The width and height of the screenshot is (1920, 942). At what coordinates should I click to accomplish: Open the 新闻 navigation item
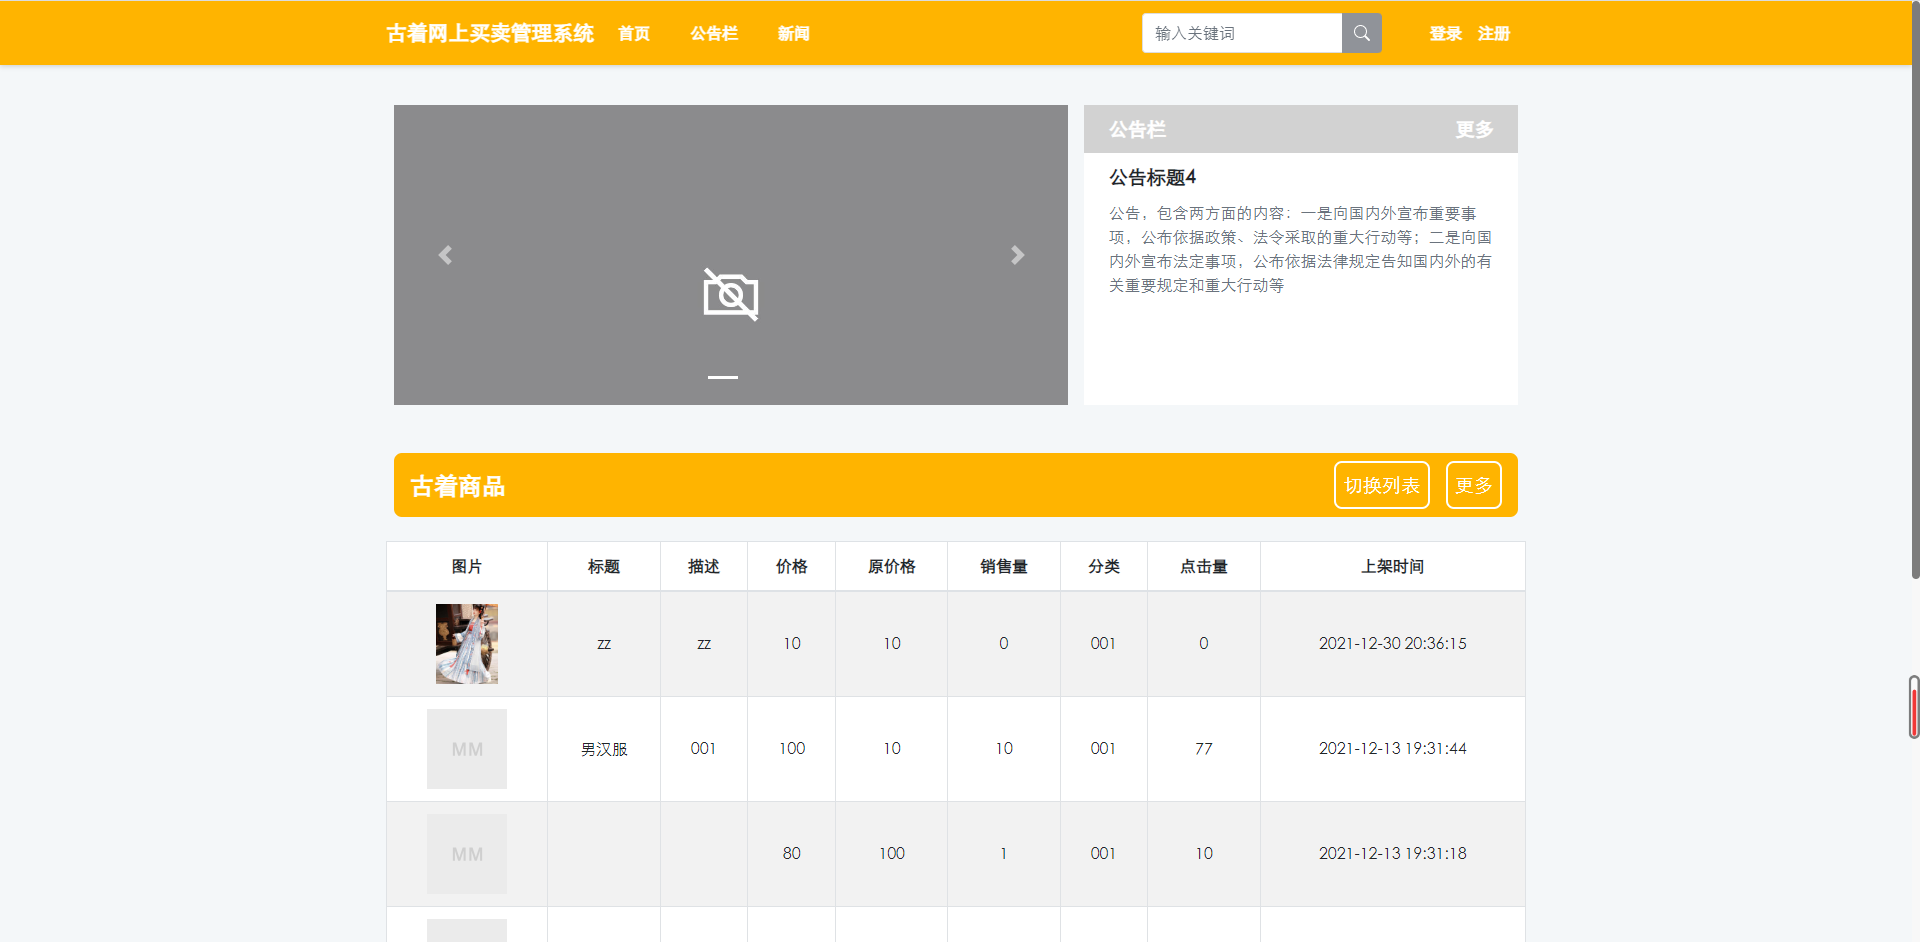point(794,33)
